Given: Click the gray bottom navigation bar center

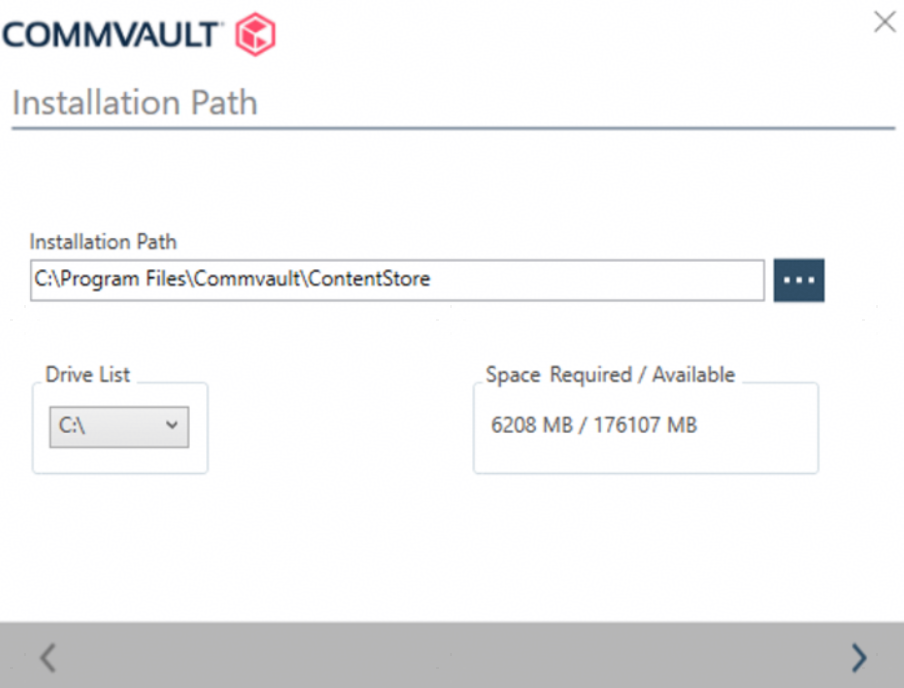Looking at the screenshot, I should (x=452, y=655).
